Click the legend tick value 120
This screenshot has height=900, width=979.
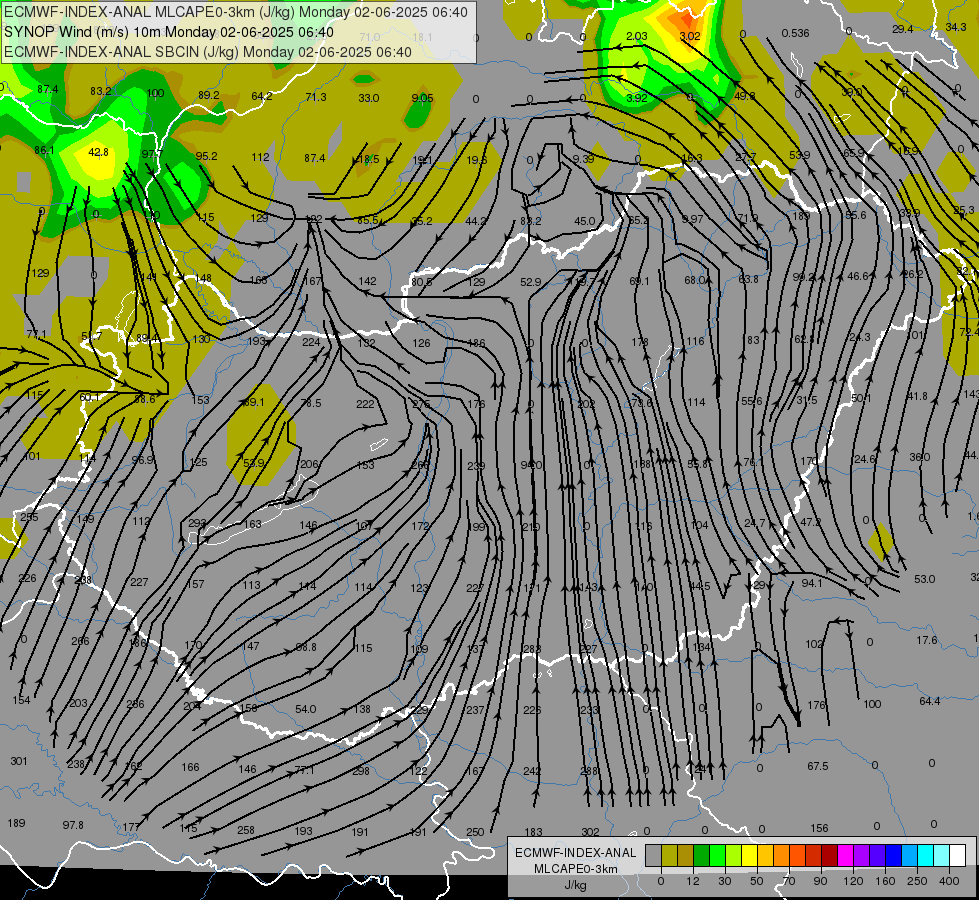853,881
